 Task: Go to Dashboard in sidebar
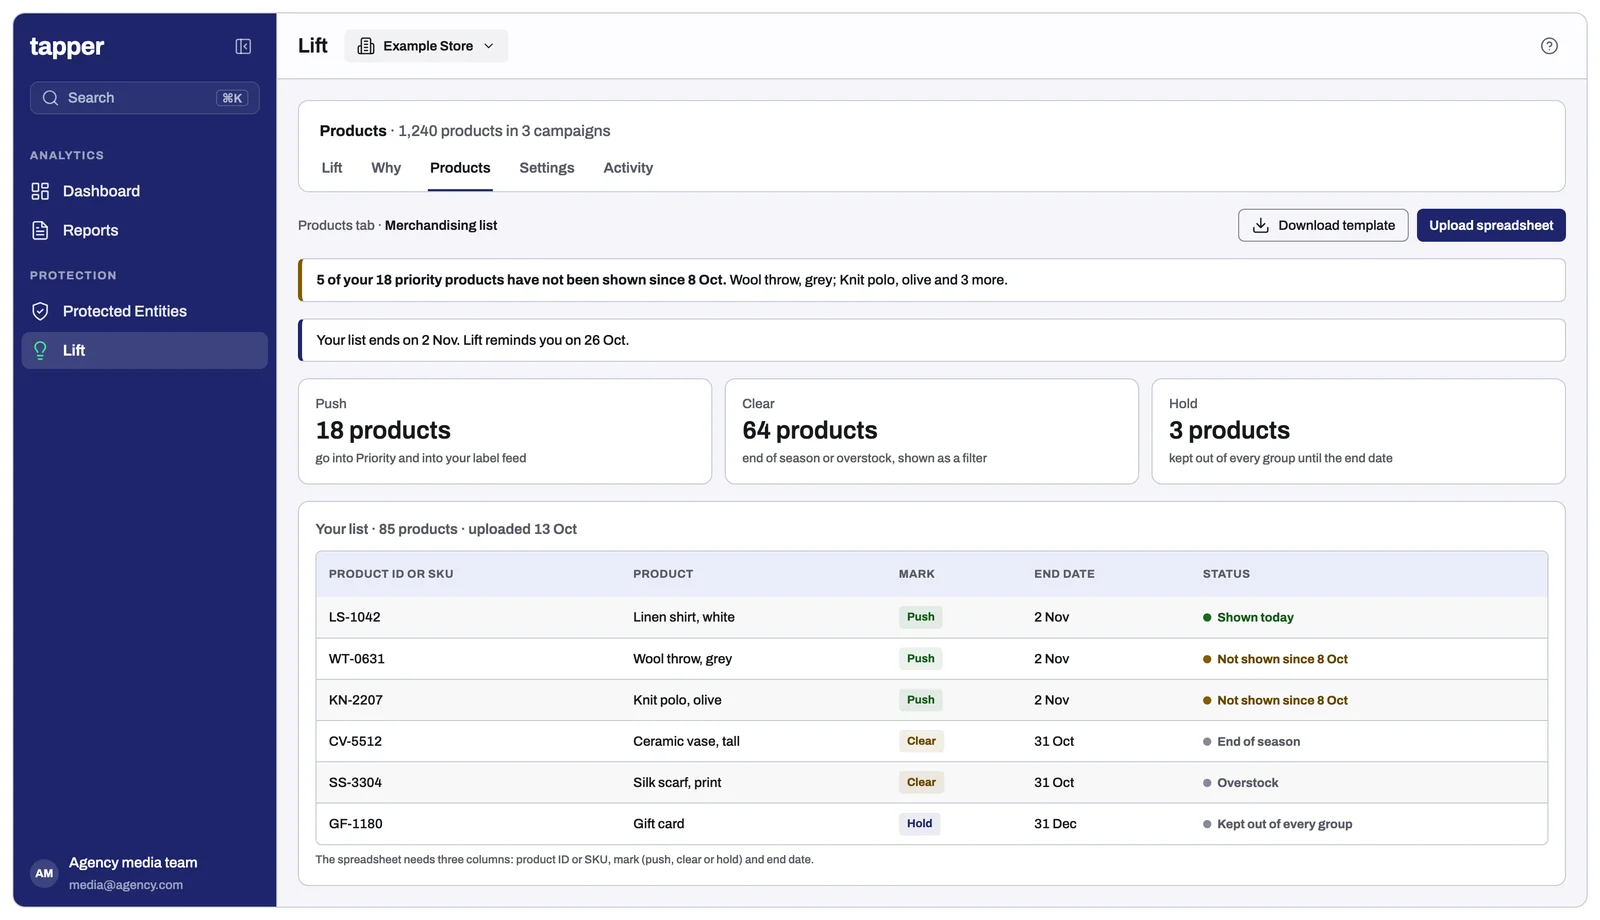(145, 191)
